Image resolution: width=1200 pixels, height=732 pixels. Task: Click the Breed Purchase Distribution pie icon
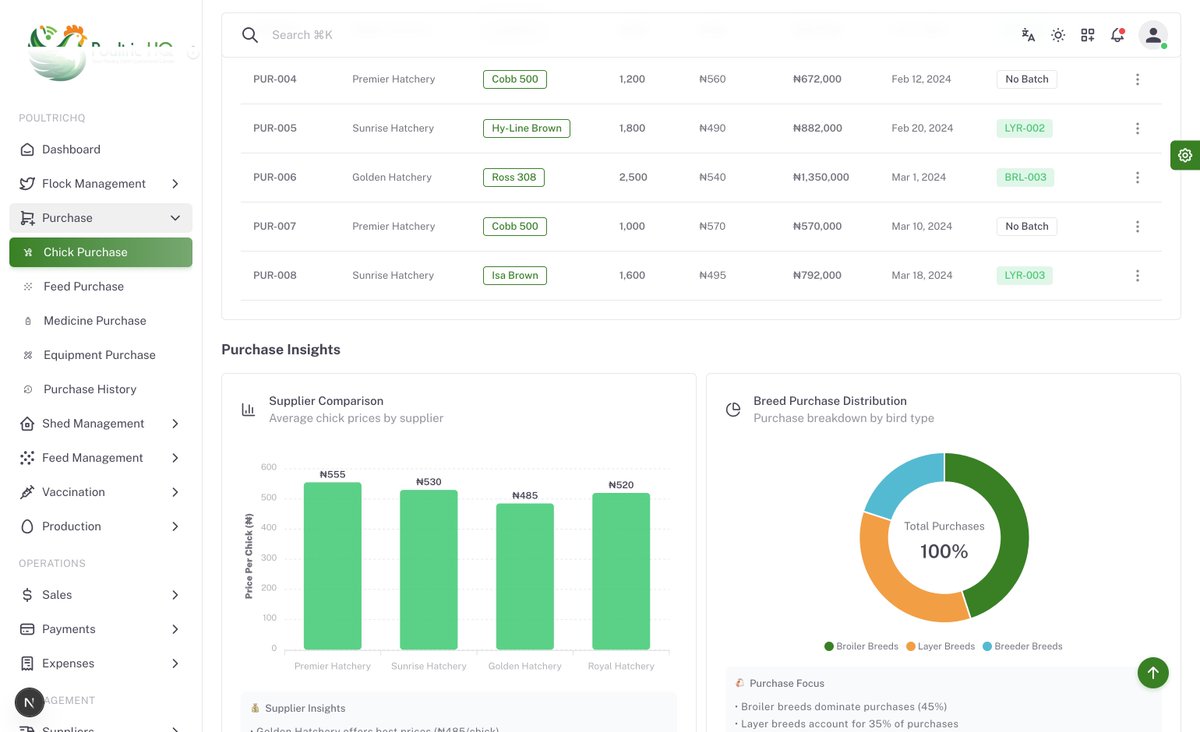733,409
